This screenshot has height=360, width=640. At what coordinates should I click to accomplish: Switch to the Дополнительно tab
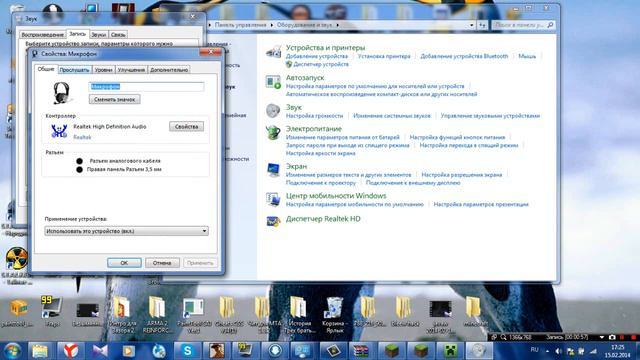(x=169, y=70)
